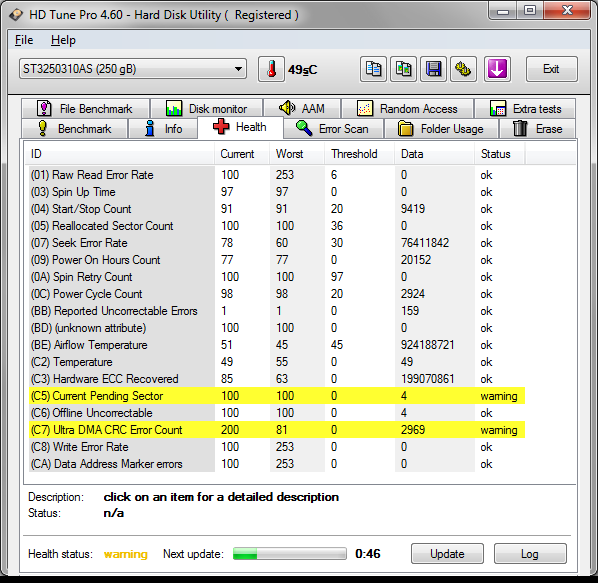
Task: Click the Update button
Action: [x=447, y=553]
